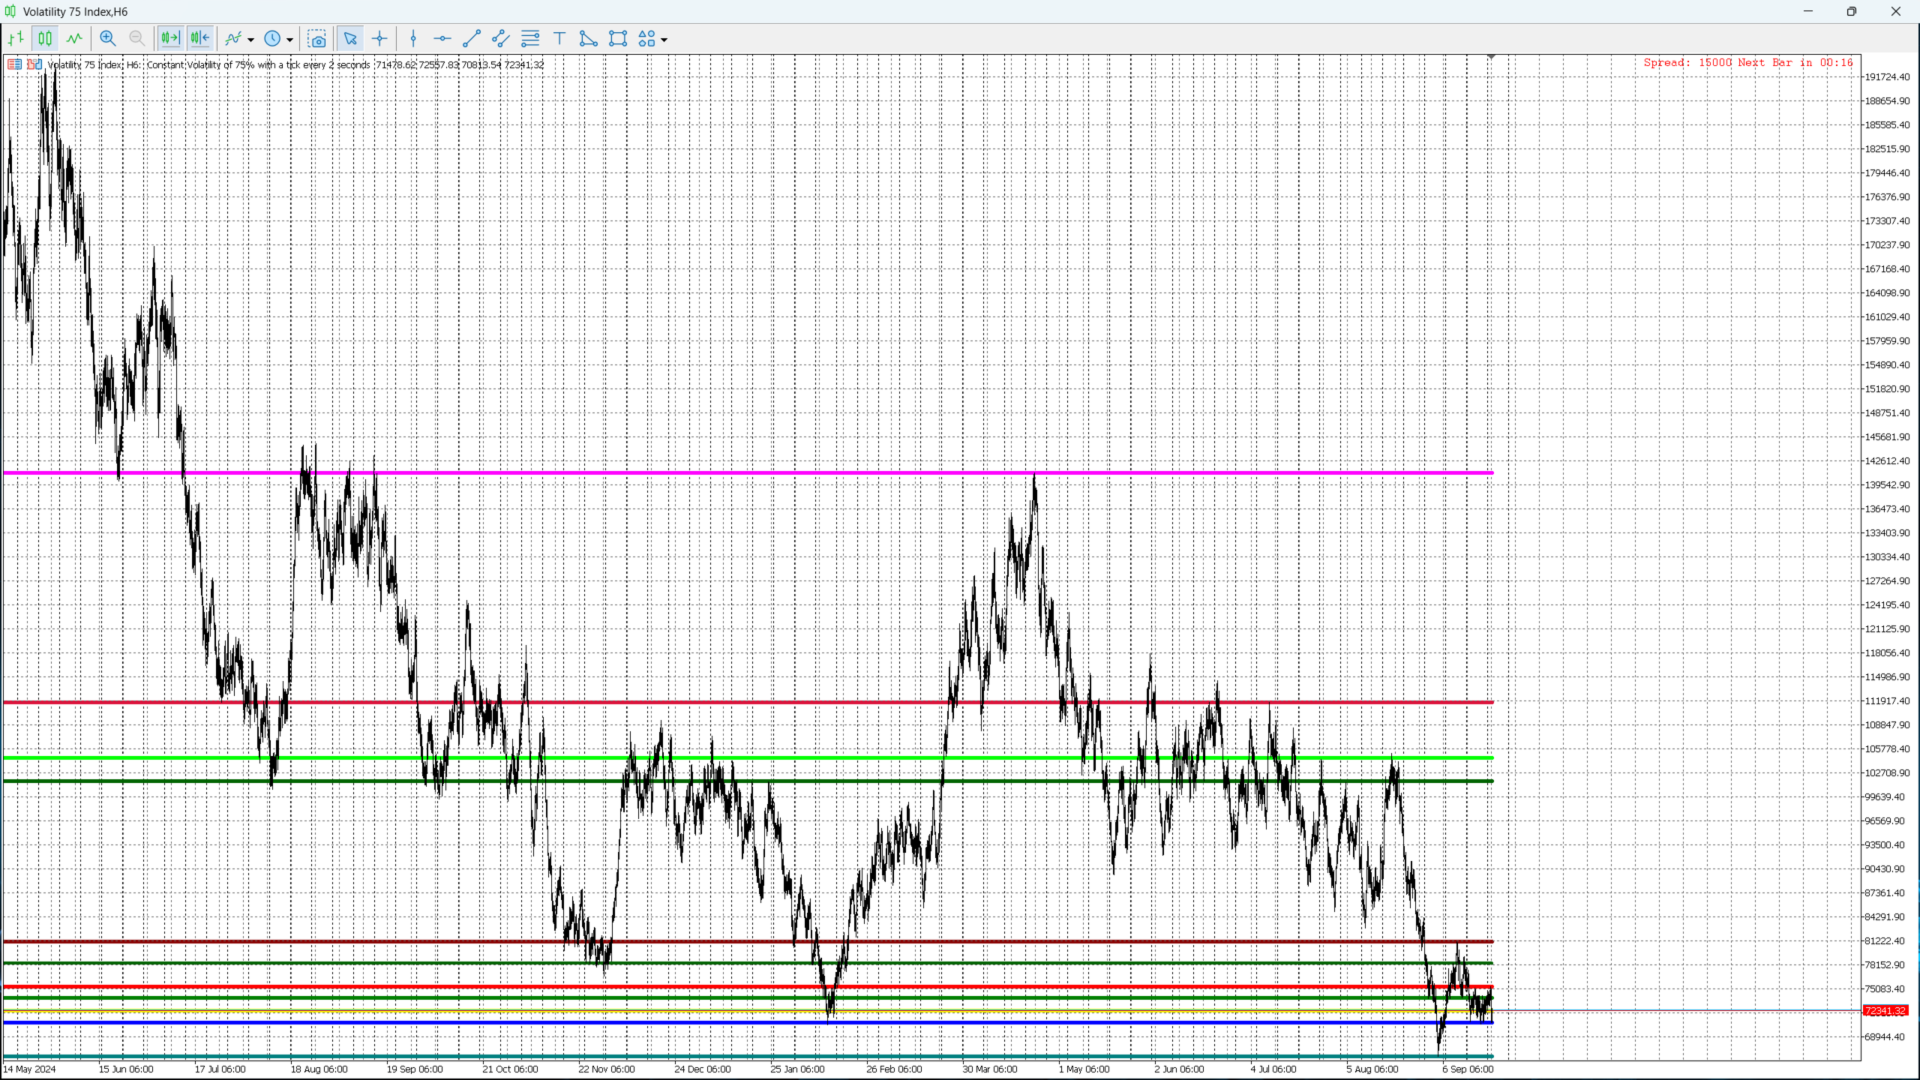Open indicators list dropdown arrow
1920x1080 pixels.
point(251,40)
